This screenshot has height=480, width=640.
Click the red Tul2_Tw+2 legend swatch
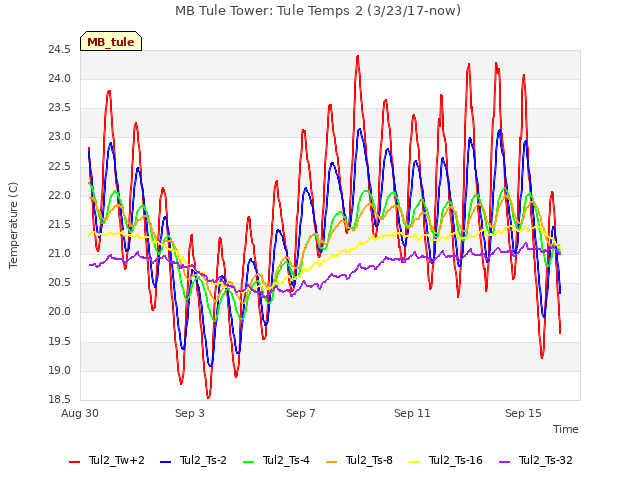pyautogui.click(x=75, y=462)
